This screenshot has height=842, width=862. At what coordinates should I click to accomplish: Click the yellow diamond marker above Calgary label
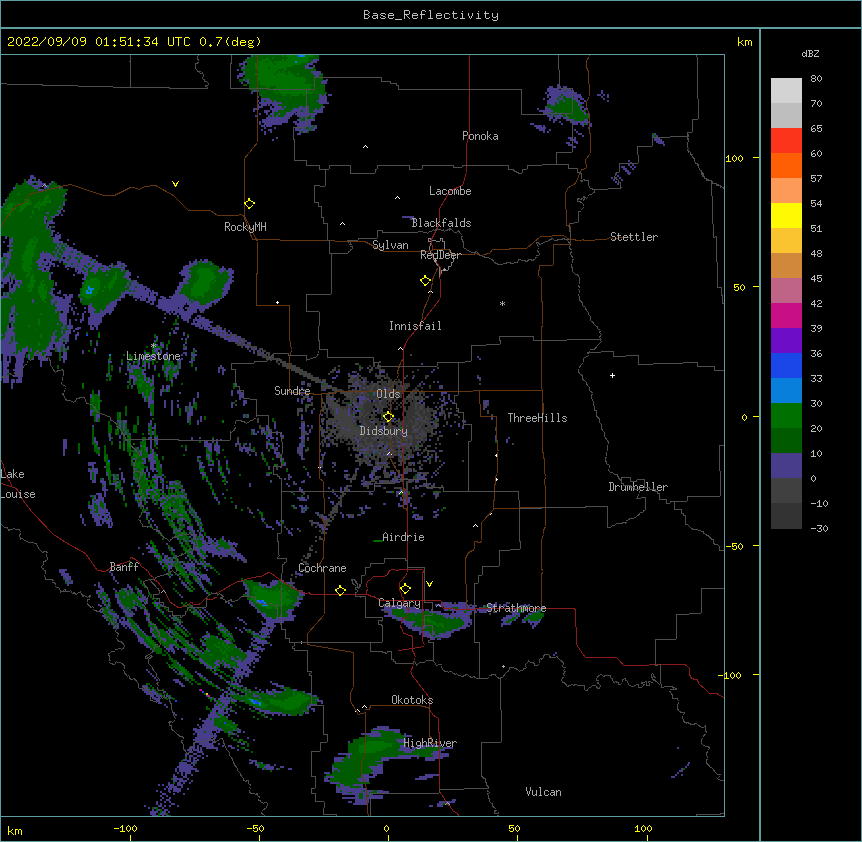[x=405, y=589]
